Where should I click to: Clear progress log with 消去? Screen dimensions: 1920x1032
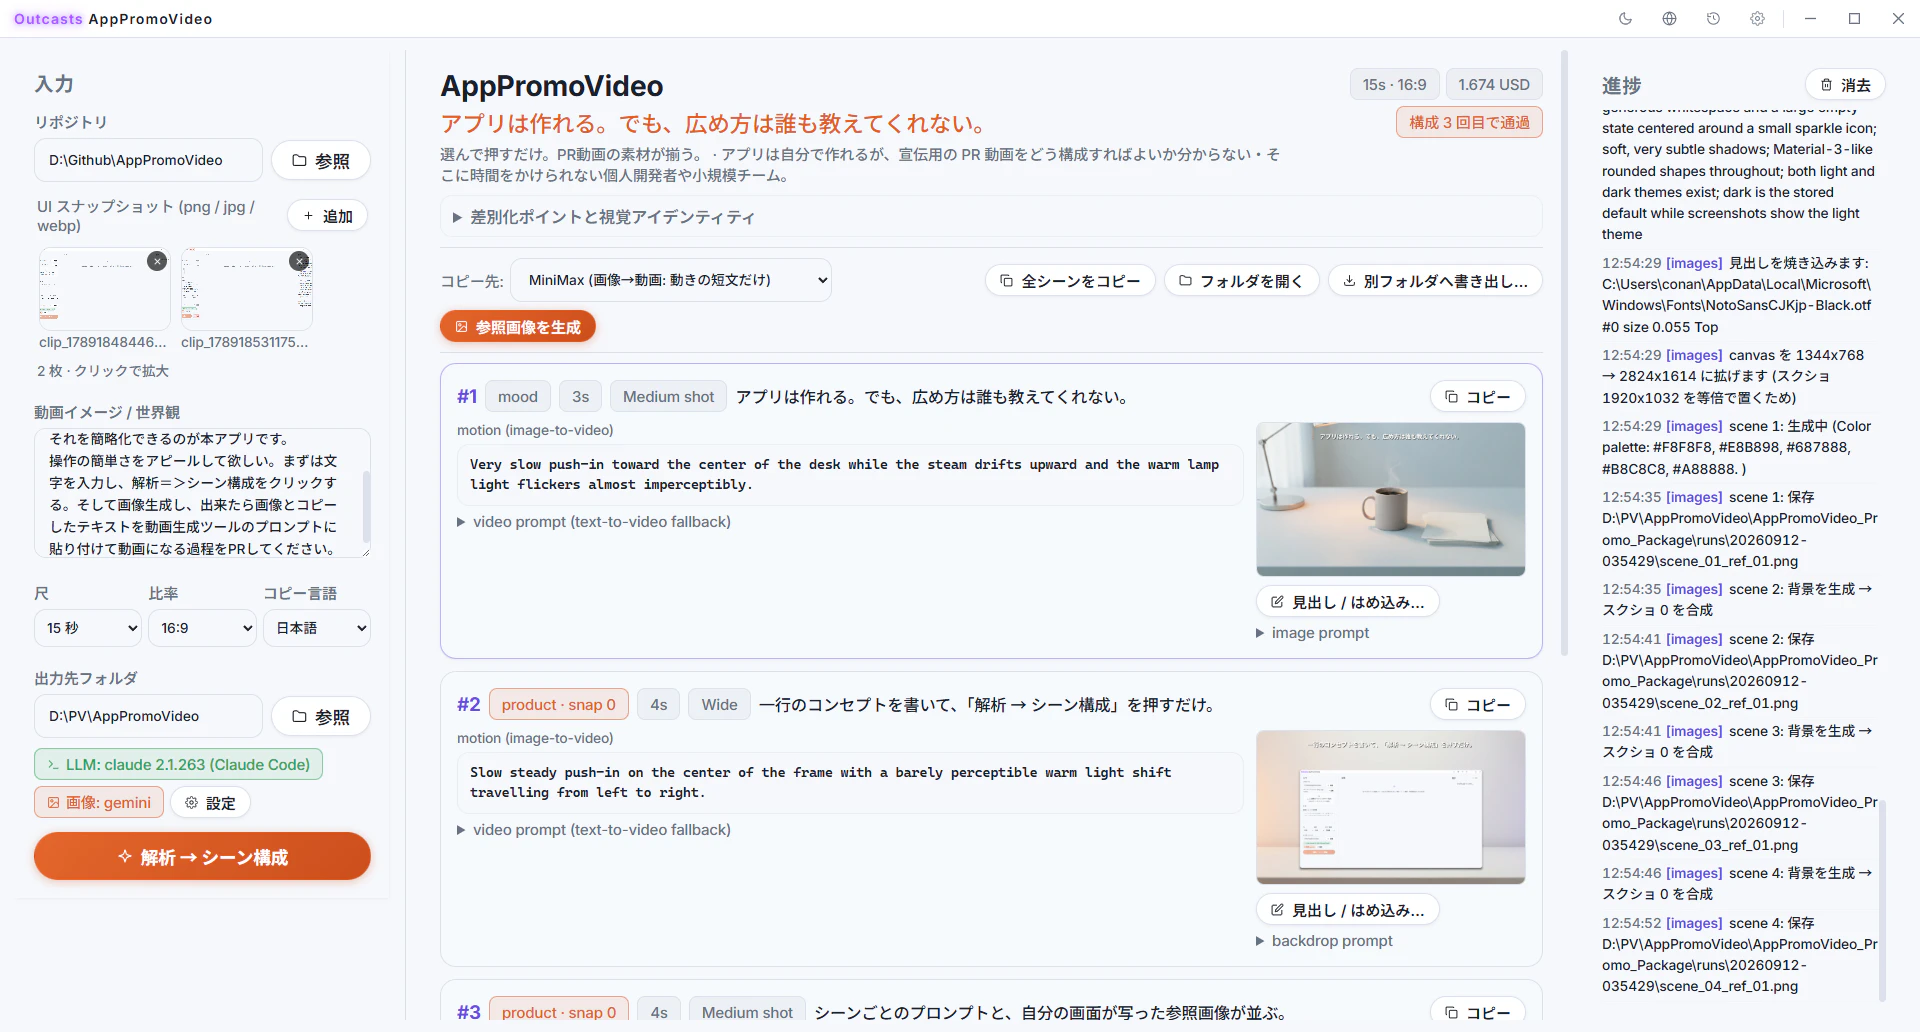1845,85
